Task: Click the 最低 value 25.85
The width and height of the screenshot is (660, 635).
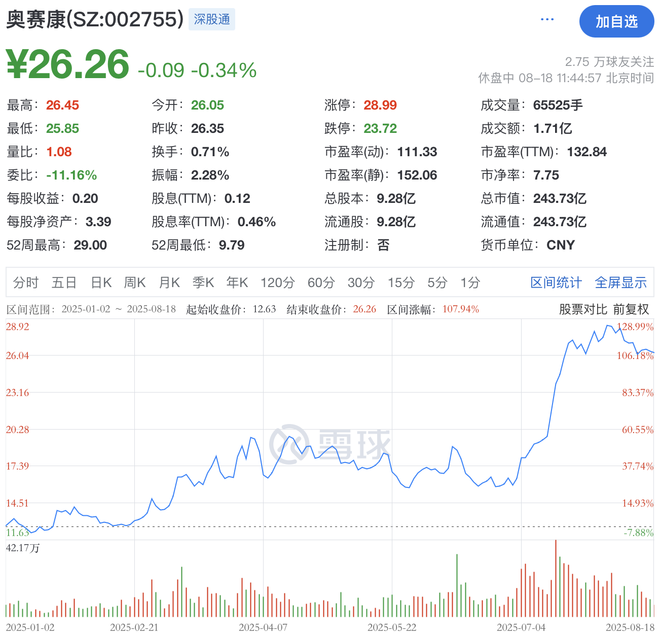Action: (x=62, y=128)
